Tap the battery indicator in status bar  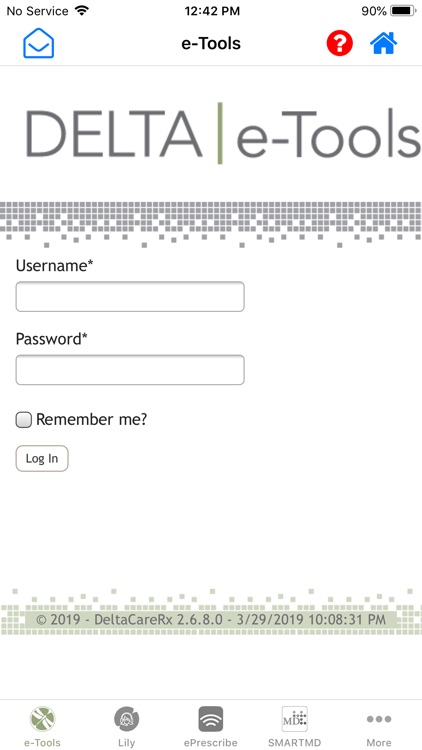[x=404, y=11]
